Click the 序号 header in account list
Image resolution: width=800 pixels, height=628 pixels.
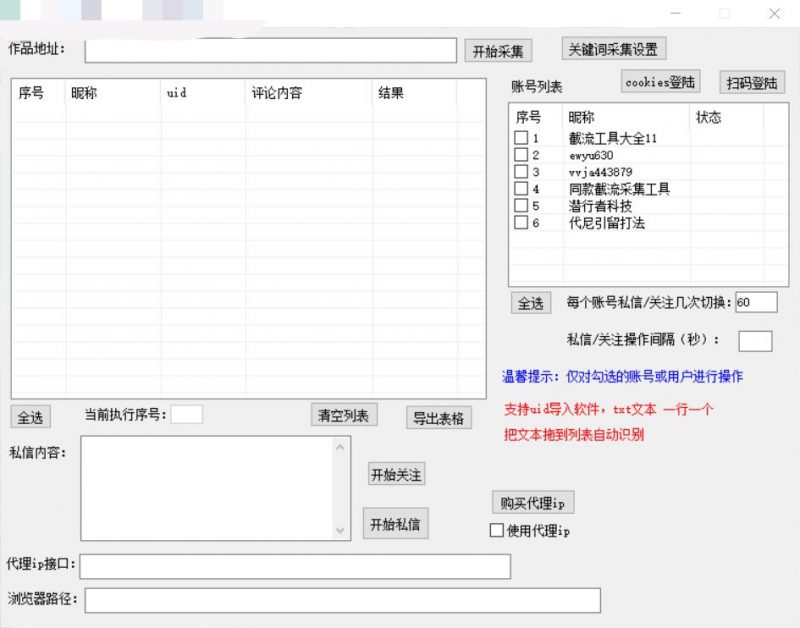point(536,117)
